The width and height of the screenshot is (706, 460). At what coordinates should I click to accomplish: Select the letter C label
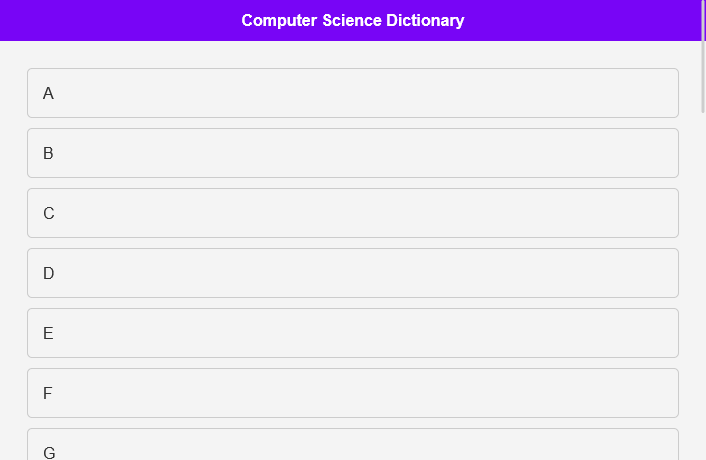click(48, 213)
